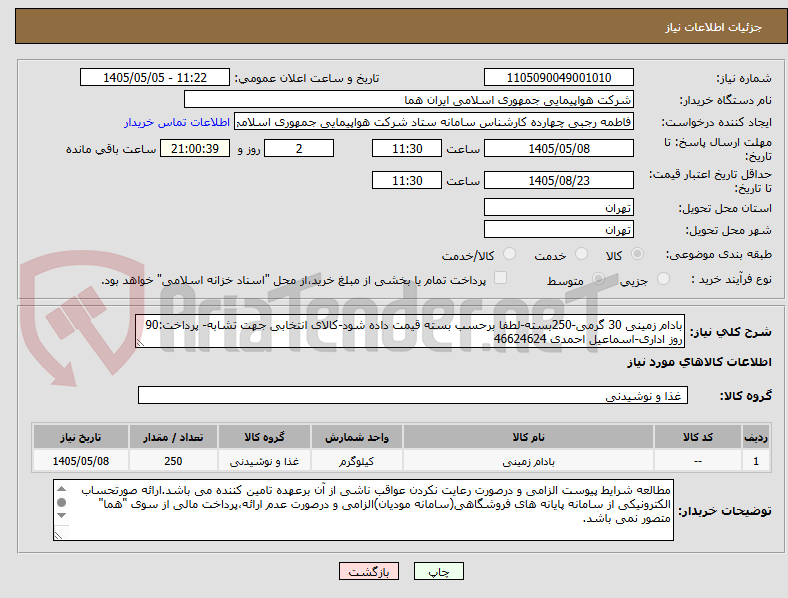
Task: Click the response deadline time 11:30 field
Action: click(x=407, y=149)
